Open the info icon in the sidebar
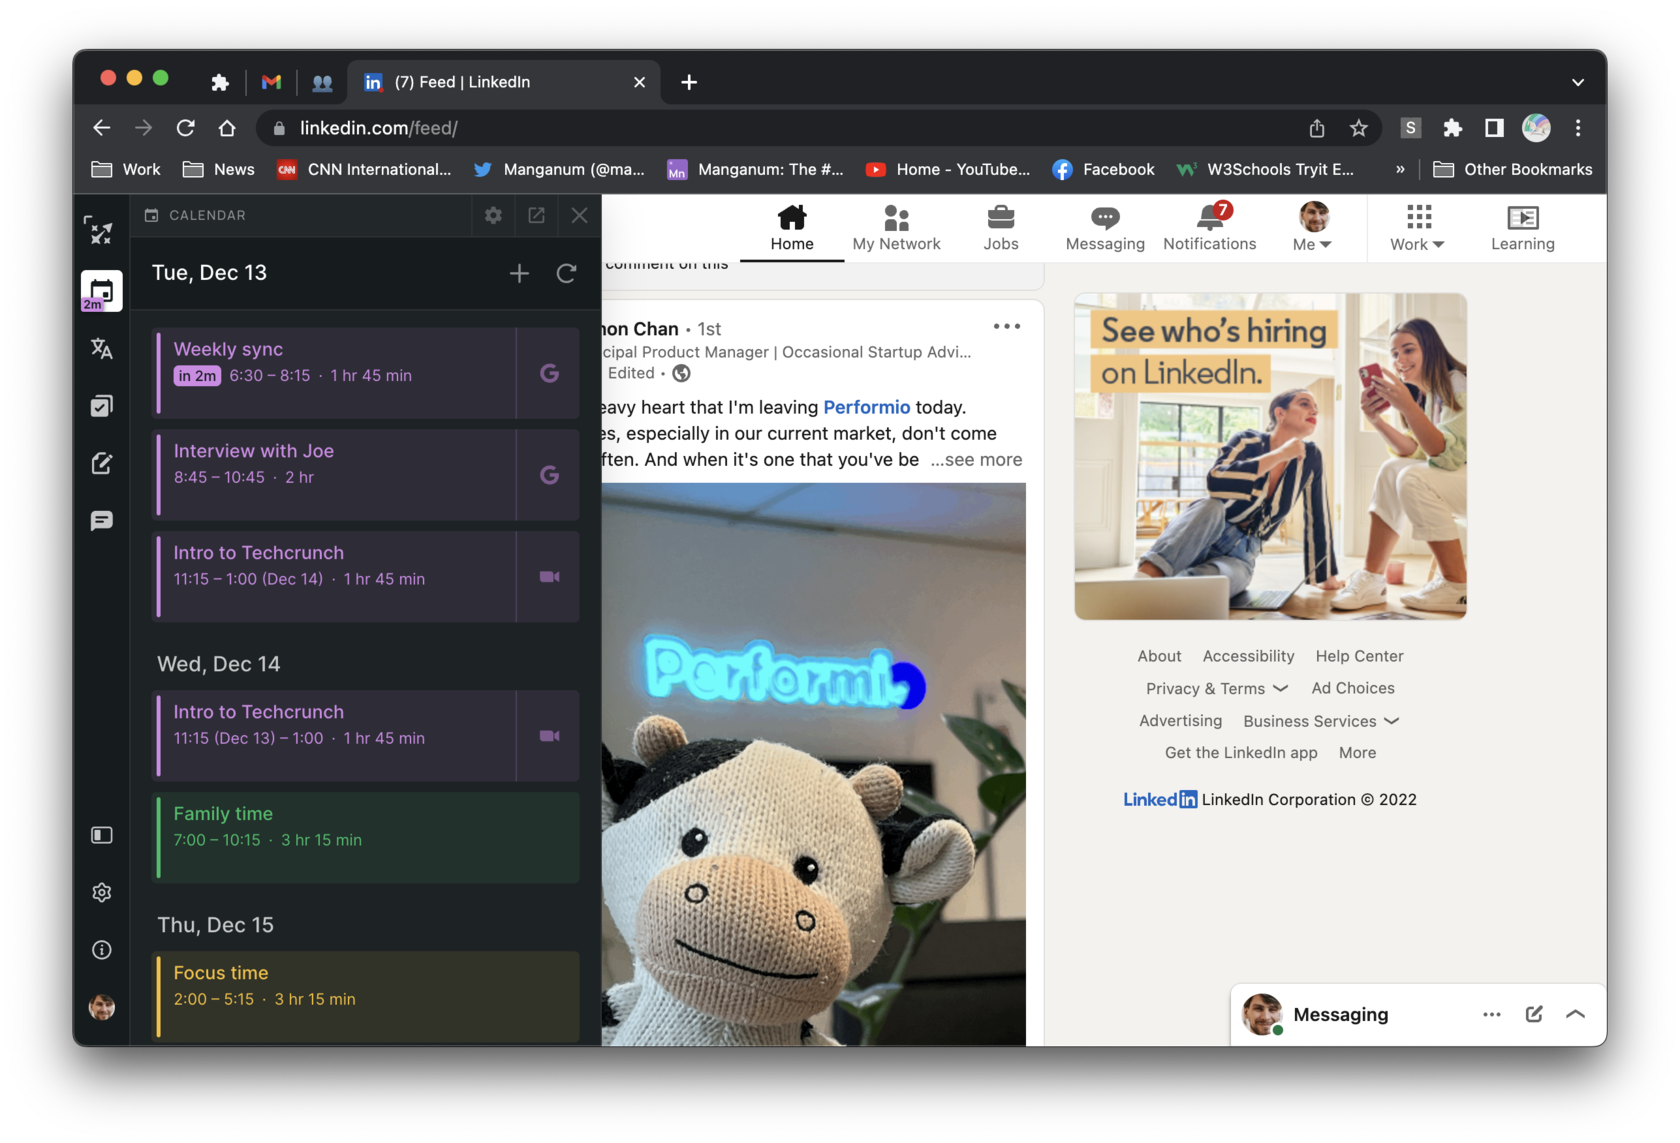 click(x=100, y=949)
